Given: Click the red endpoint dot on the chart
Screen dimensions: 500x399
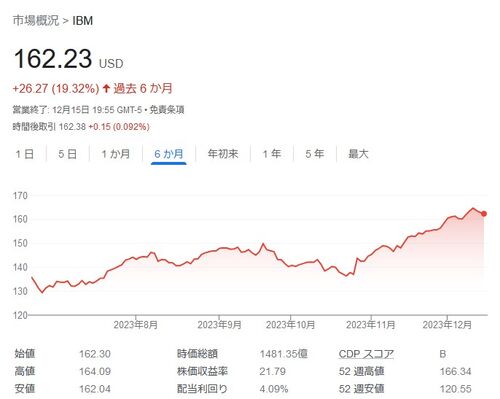Looking at the screenshot, I should [x=484, y=214].
